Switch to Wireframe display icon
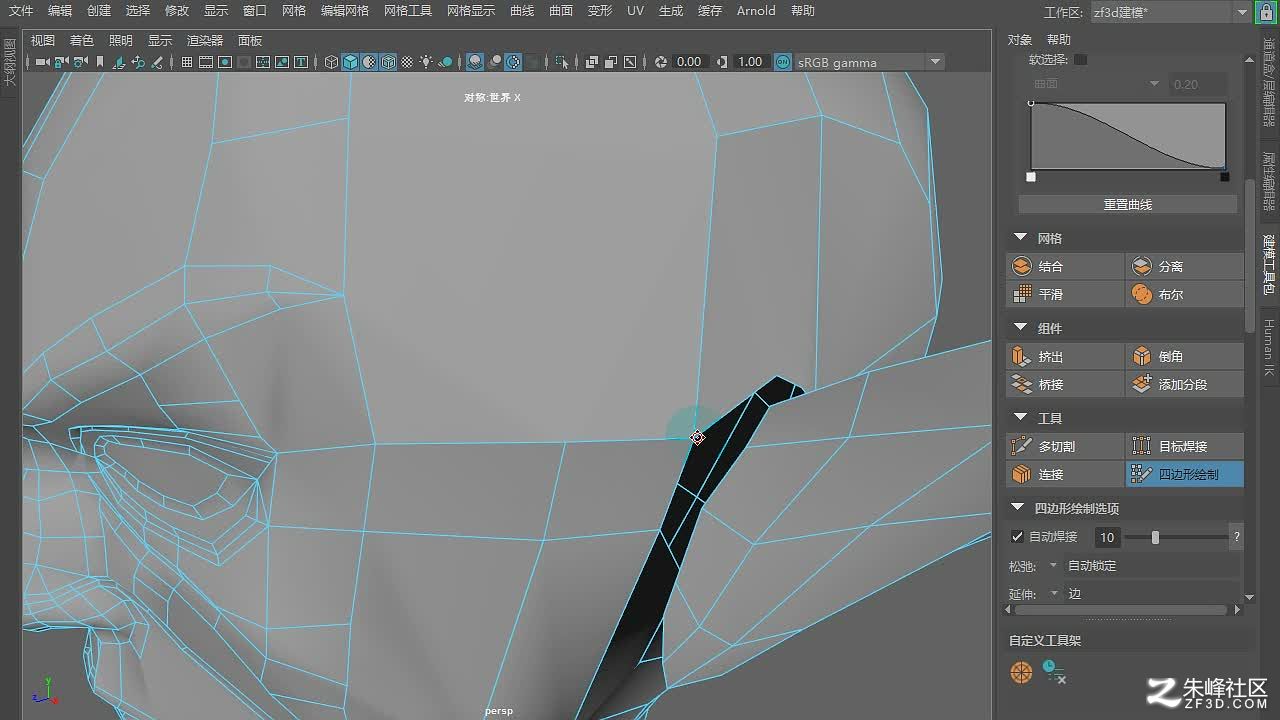This screenshot has height=720, width=1280. 331,62
